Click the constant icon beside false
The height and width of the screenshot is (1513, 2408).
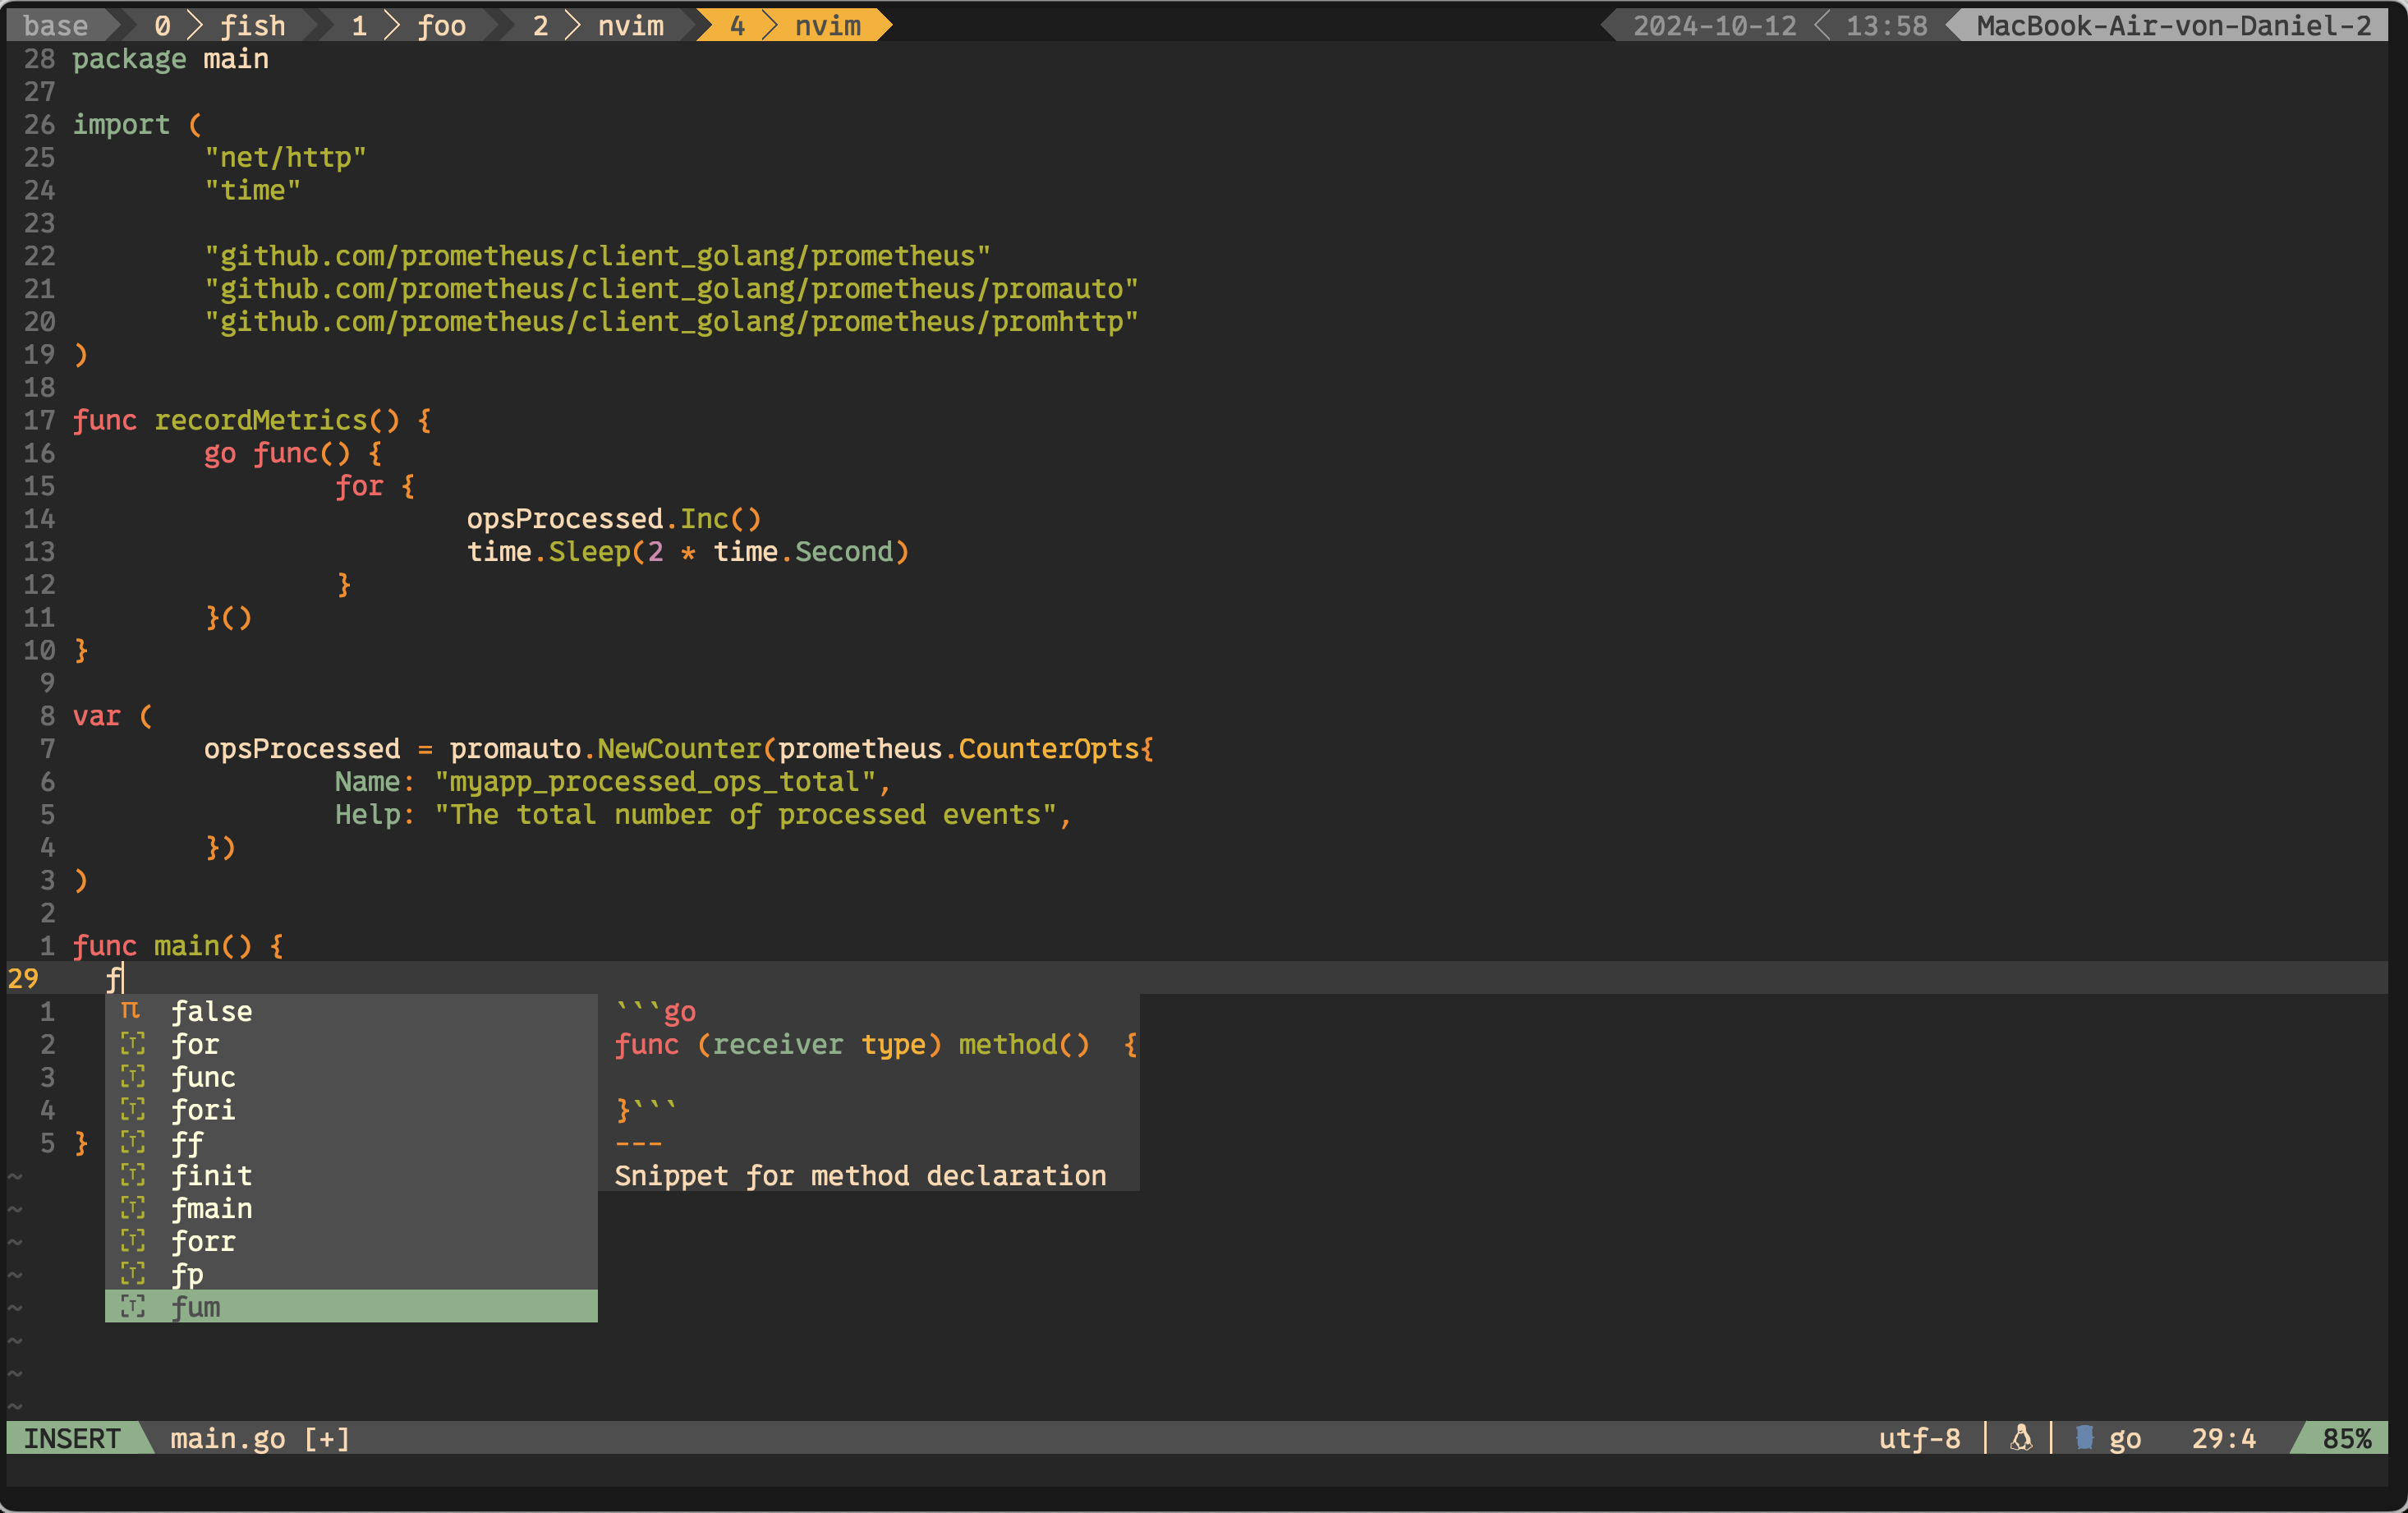click(131, 1011)
